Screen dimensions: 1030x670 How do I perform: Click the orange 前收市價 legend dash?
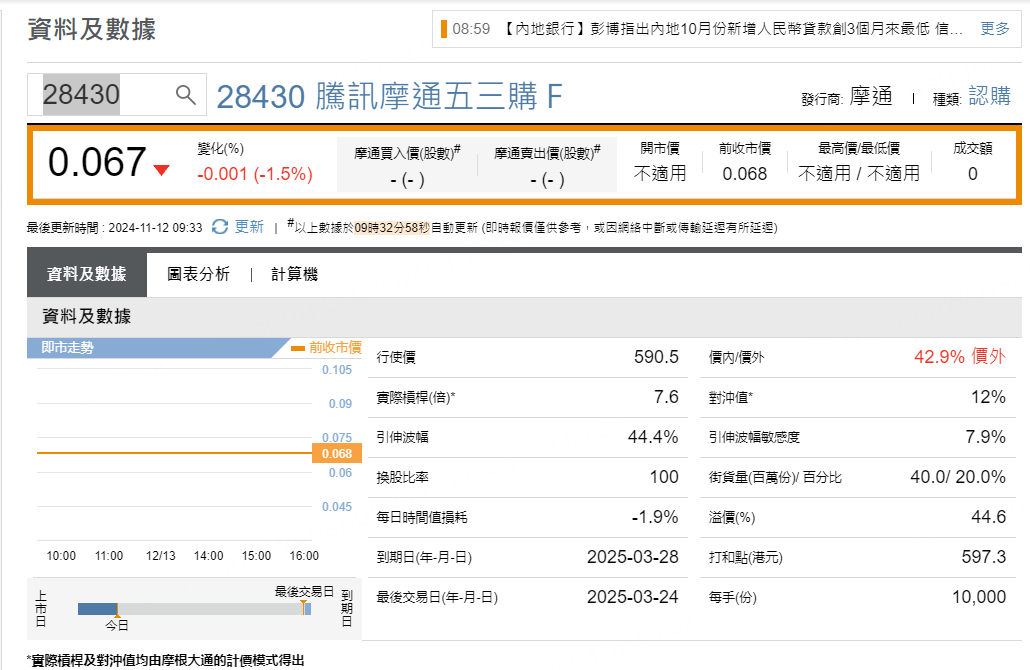[298, 348]
